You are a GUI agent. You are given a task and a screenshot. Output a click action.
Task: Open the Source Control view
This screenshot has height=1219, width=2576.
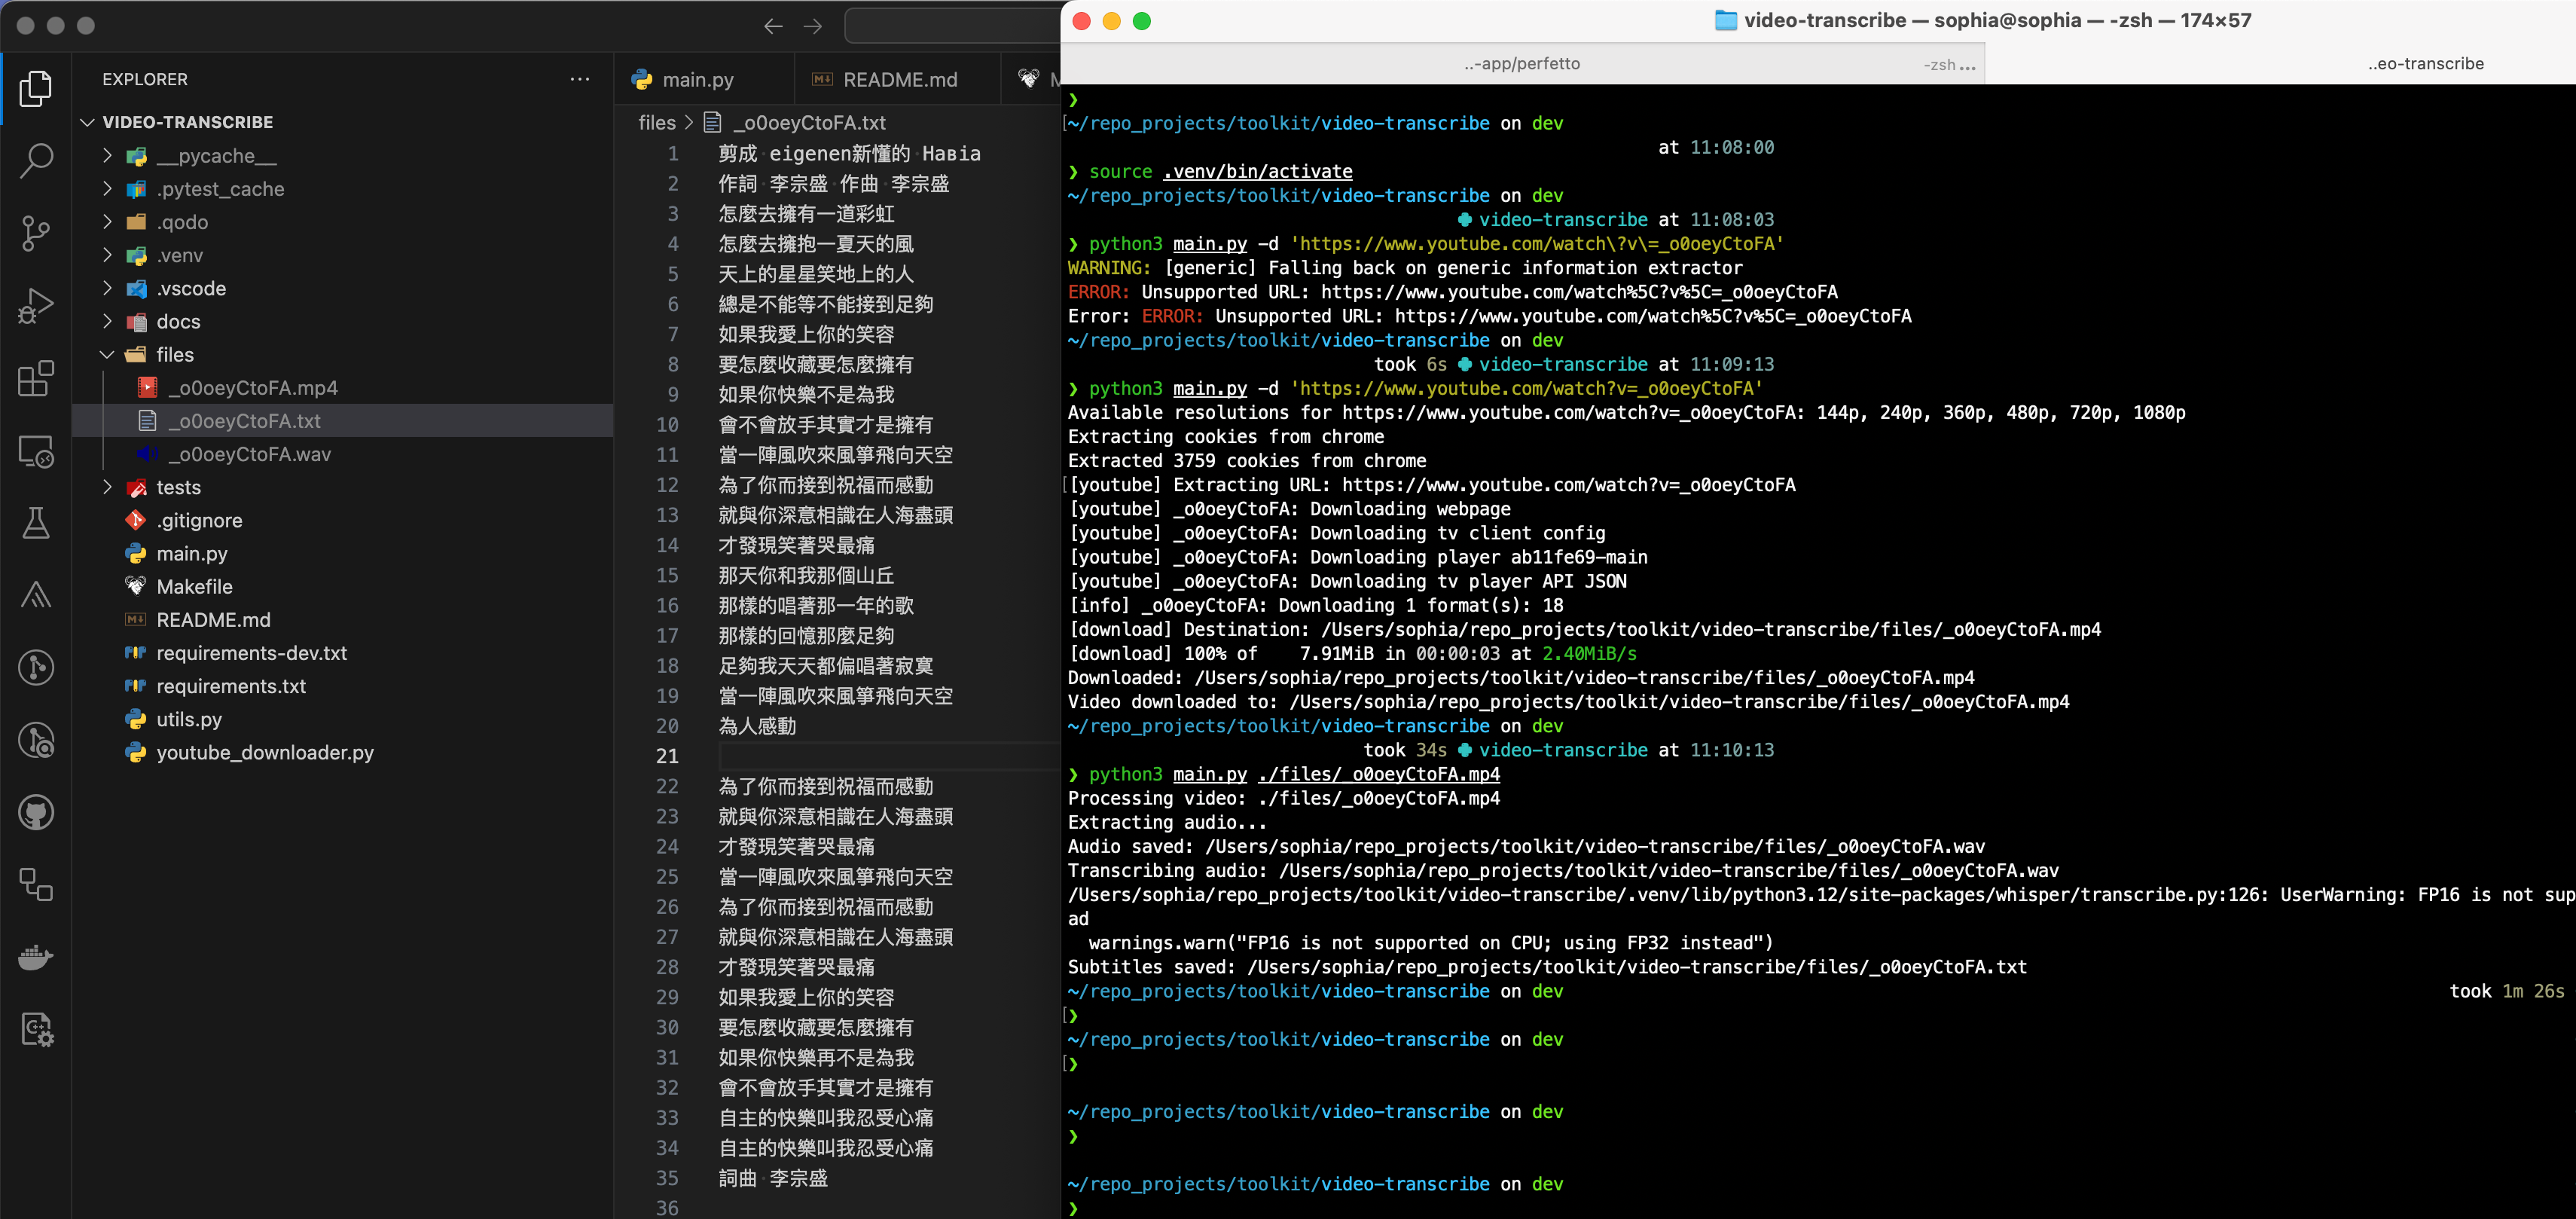[36, 233]
